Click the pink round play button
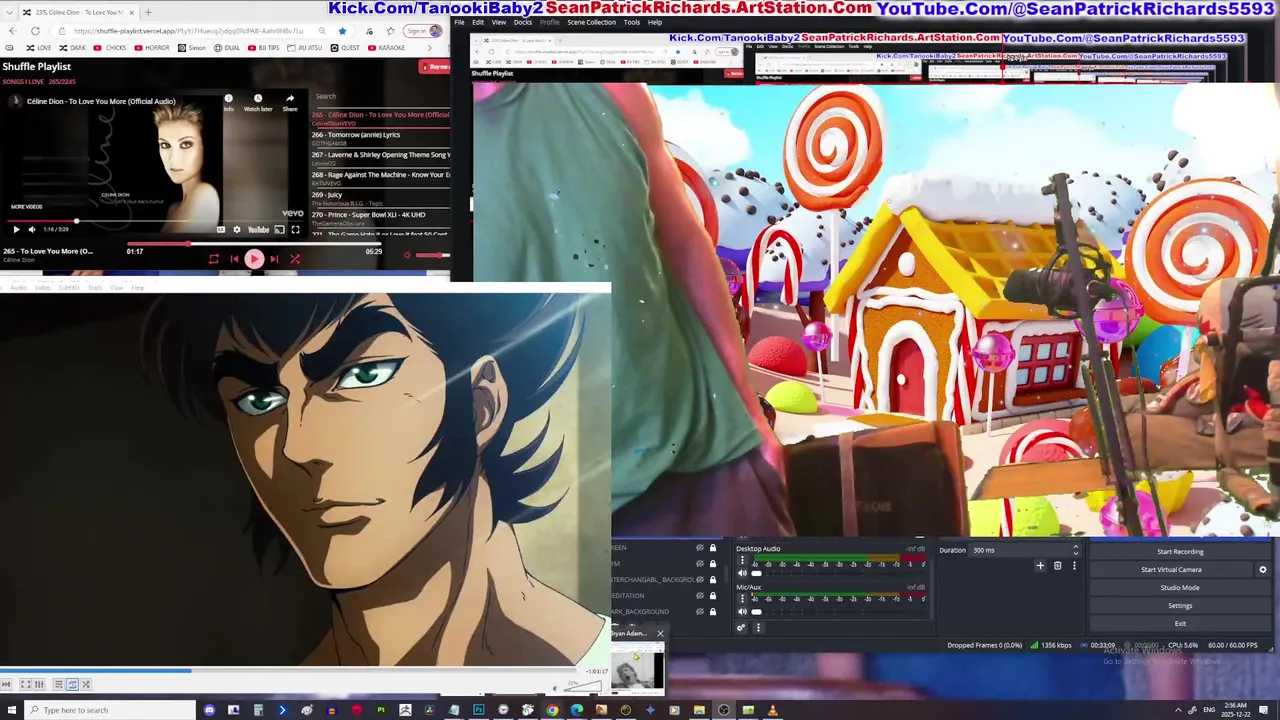1280x720 pixels. (254, 259)
